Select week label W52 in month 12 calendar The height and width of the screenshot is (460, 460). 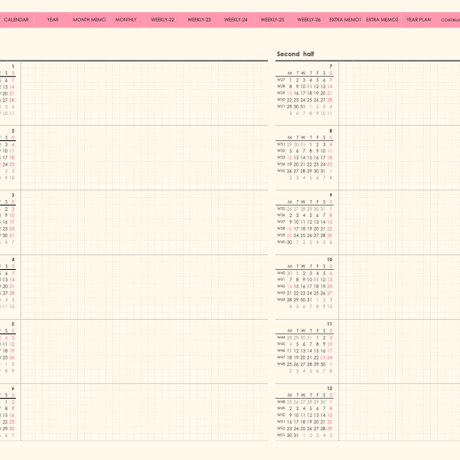(x=281, y=428)
